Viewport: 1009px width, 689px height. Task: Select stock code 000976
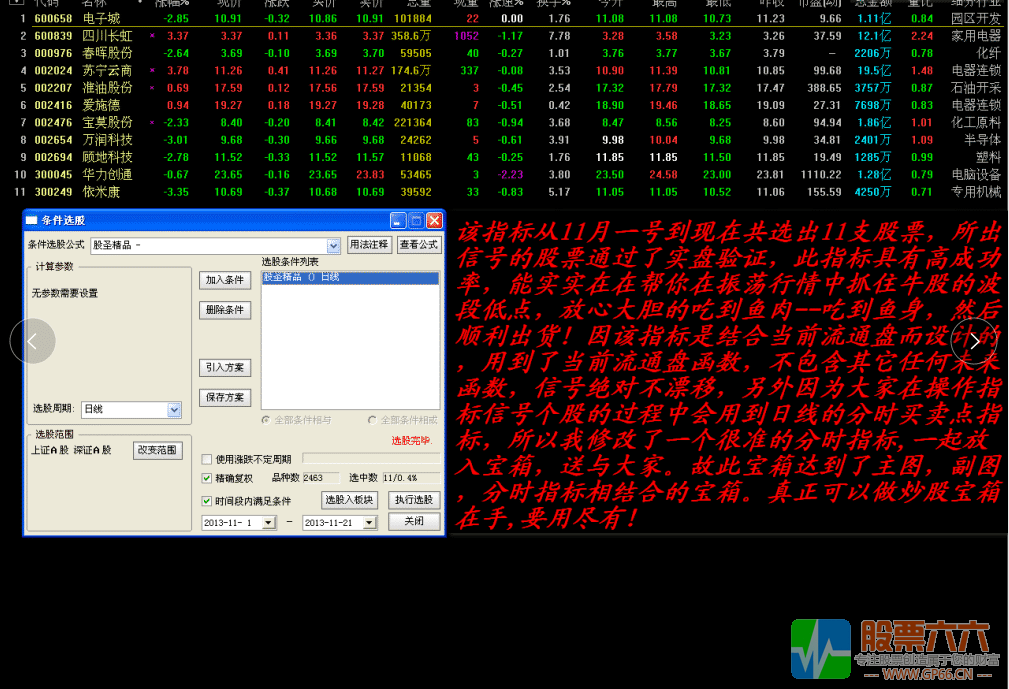pyautogui.click(x=53, y=53)
